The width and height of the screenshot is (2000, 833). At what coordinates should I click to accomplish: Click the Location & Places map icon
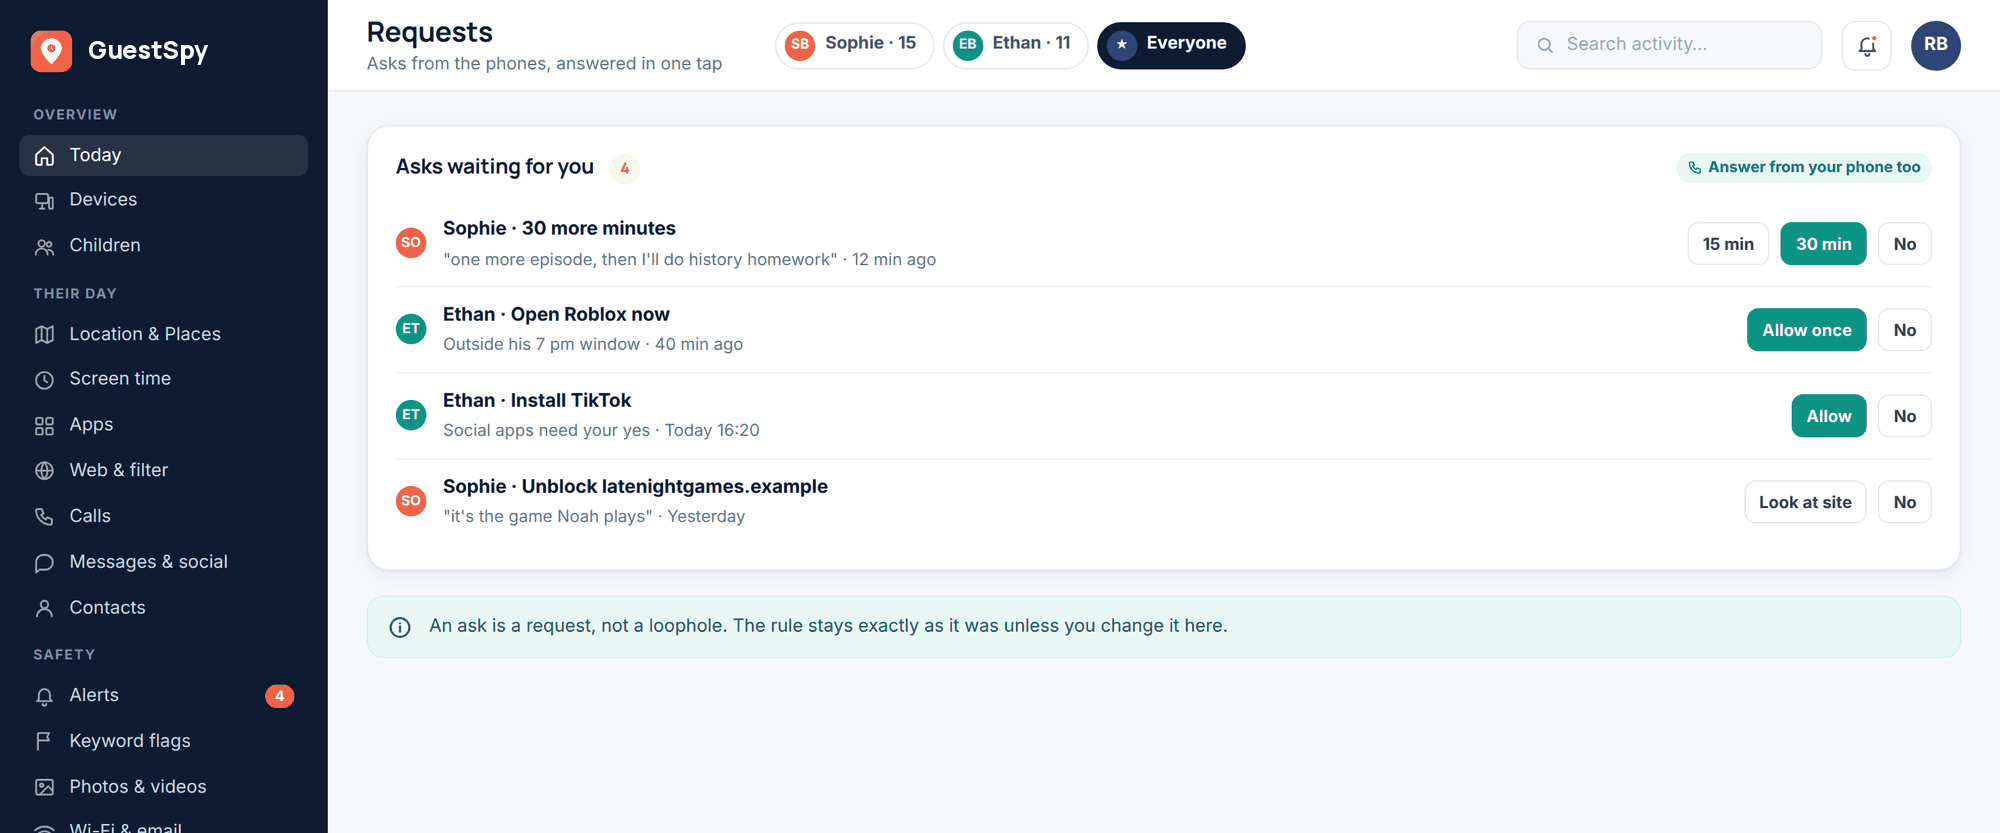pos(44,335)
